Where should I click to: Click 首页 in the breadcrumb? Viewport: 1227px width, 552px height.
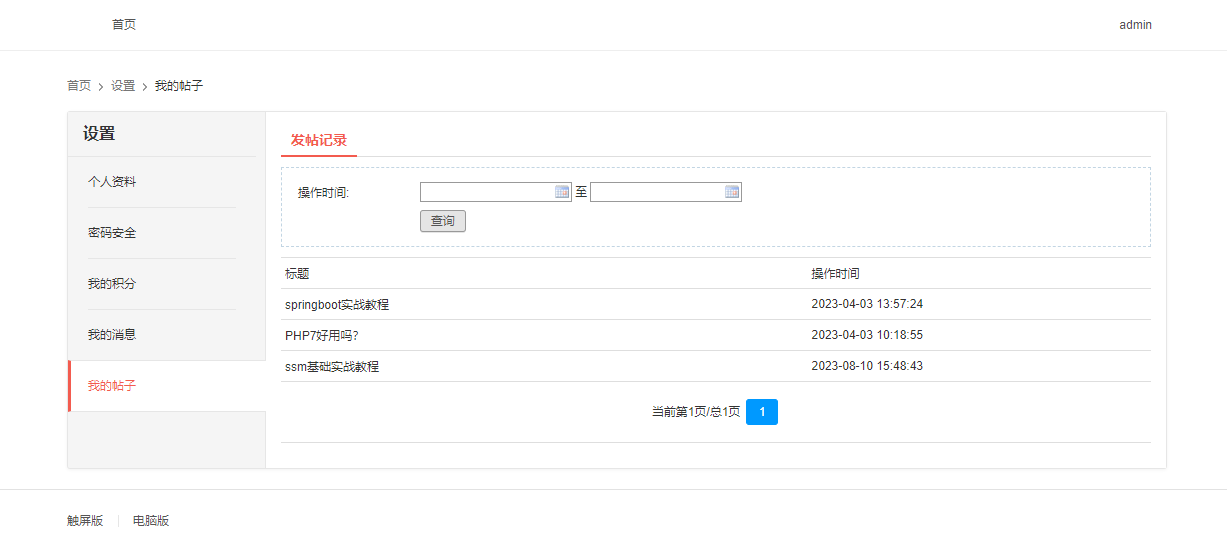point(79,86)
